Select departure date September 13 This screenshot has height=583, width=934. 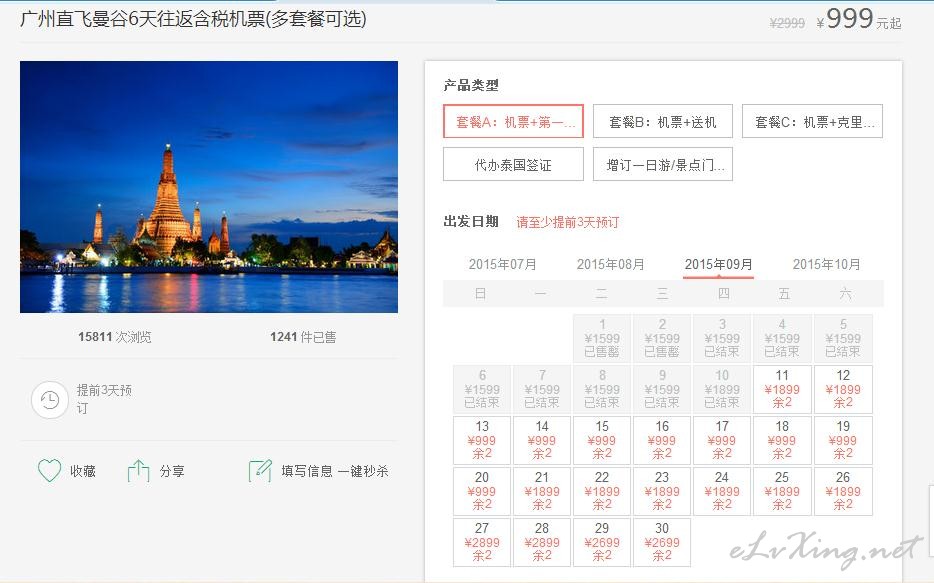482,441
